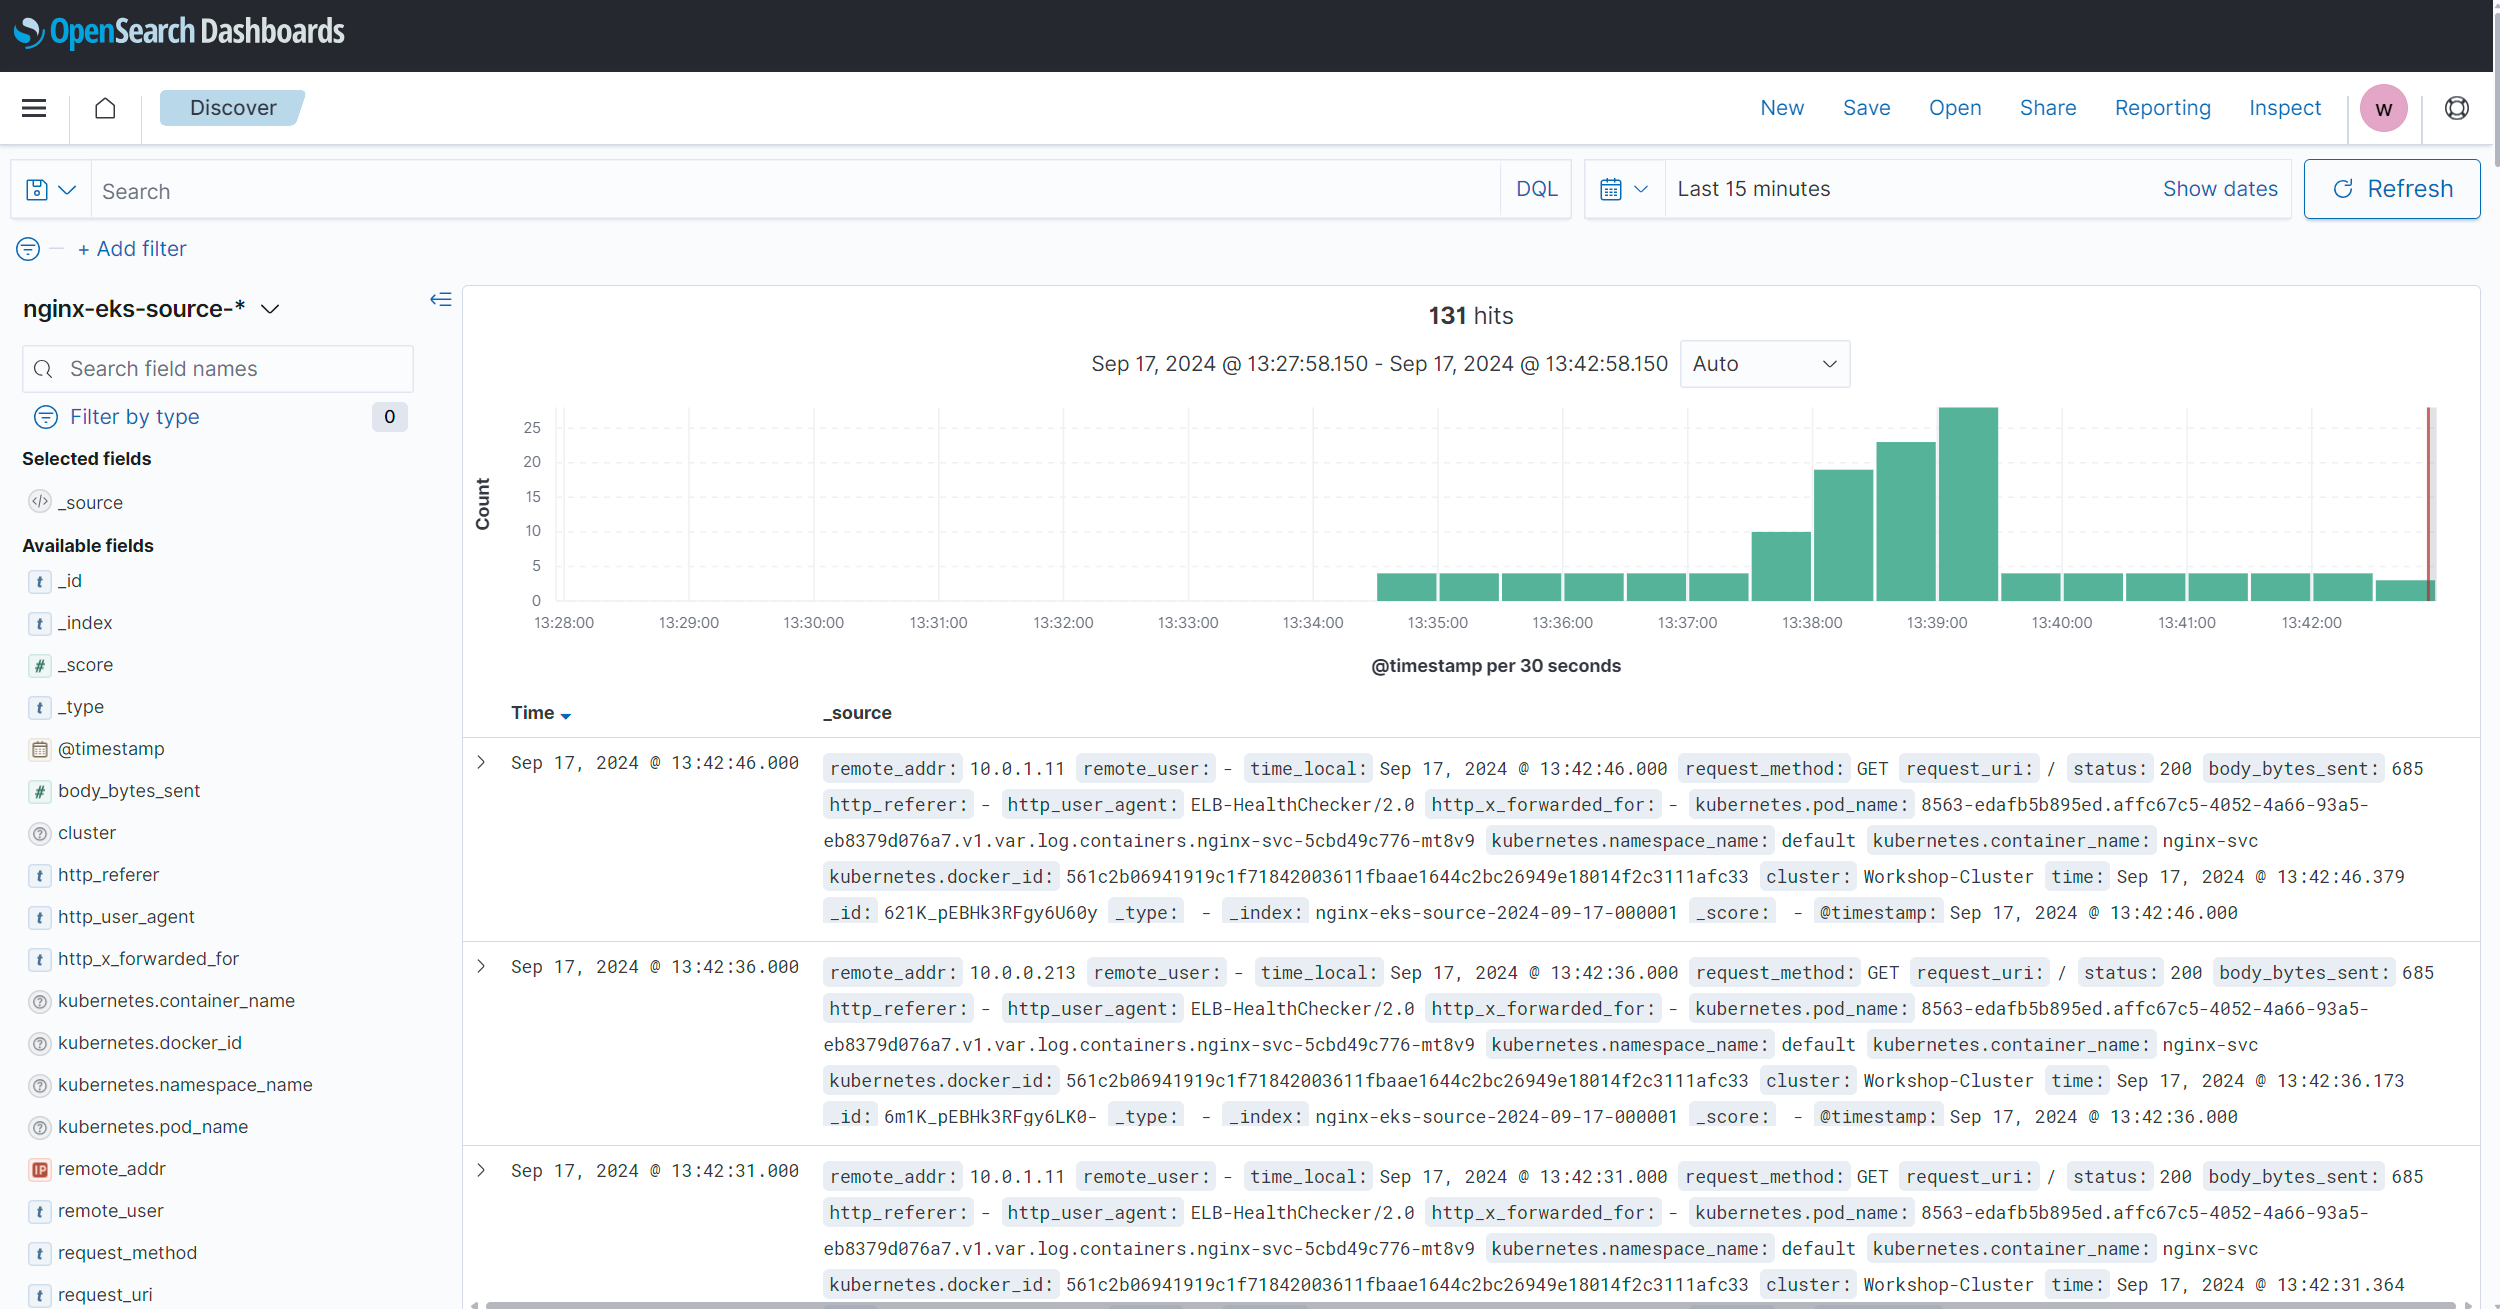Click the OpenSearch Dashboards logo

point(180,32)
